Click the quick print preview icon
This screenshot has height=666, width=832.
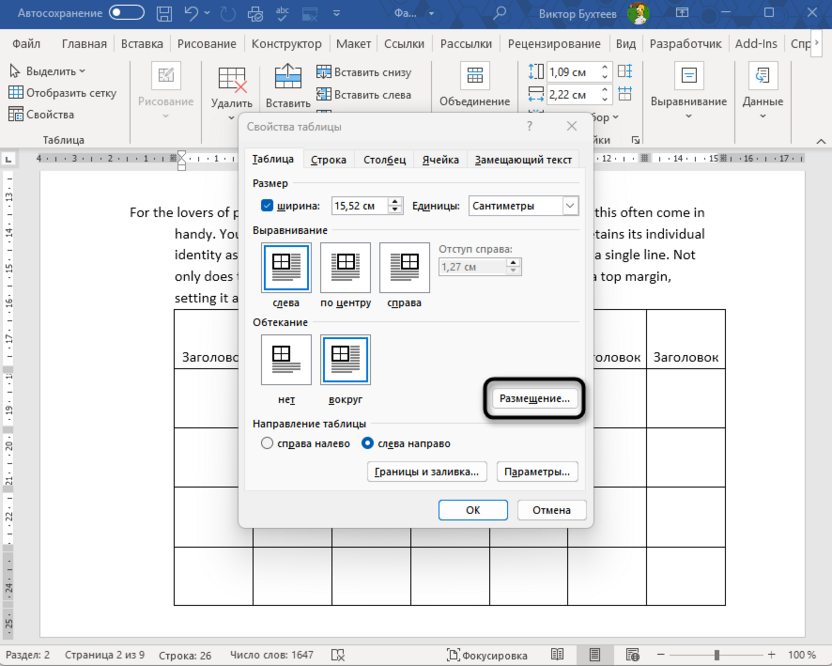coord(256,13)
